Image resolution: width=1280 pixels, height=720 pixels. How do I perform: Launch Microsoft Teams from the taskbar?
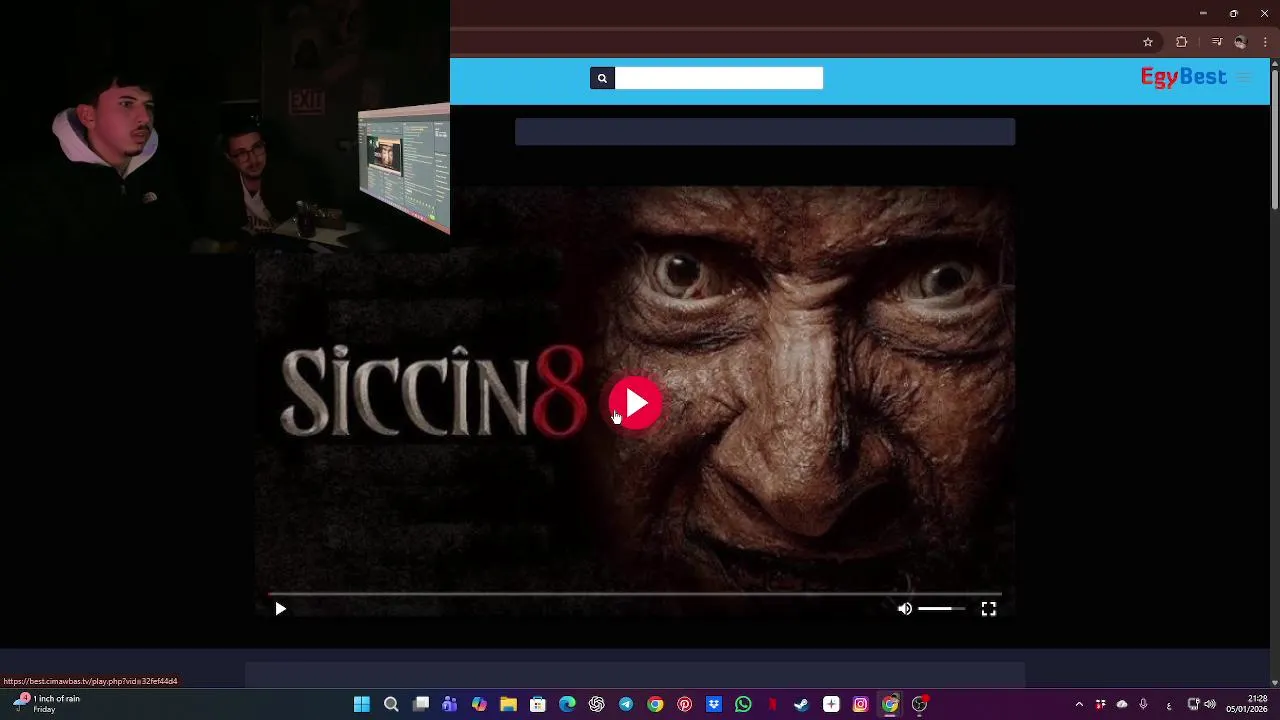click(x=450, y=704)
